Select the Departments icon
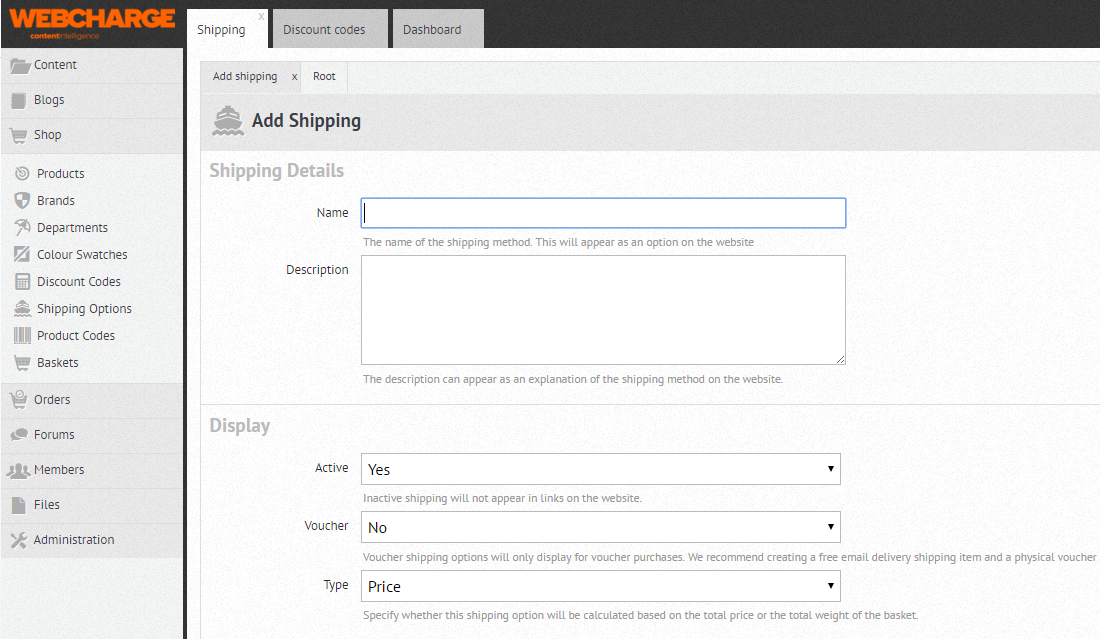The width and height of the screenshot is (1100, 639). point(22,228)
